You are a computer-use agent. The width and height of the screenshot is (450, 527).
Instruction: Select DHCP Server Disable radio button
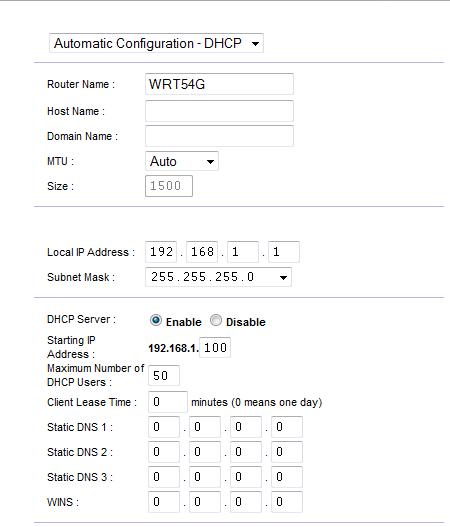pyautogui.click(x=216, y=321)
